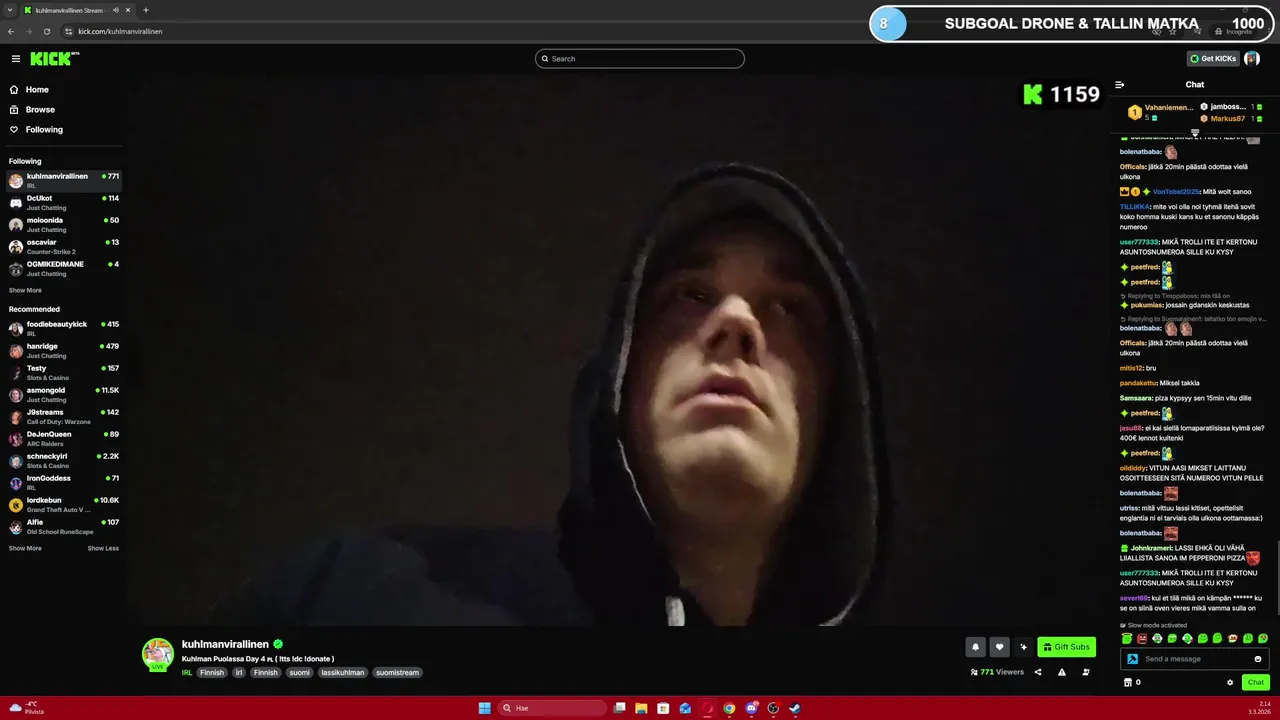Image resolution: width=1280 pixels, height=720 pixels.
Task: Open moloonida followed channel
Action: (x=63, y=224)
